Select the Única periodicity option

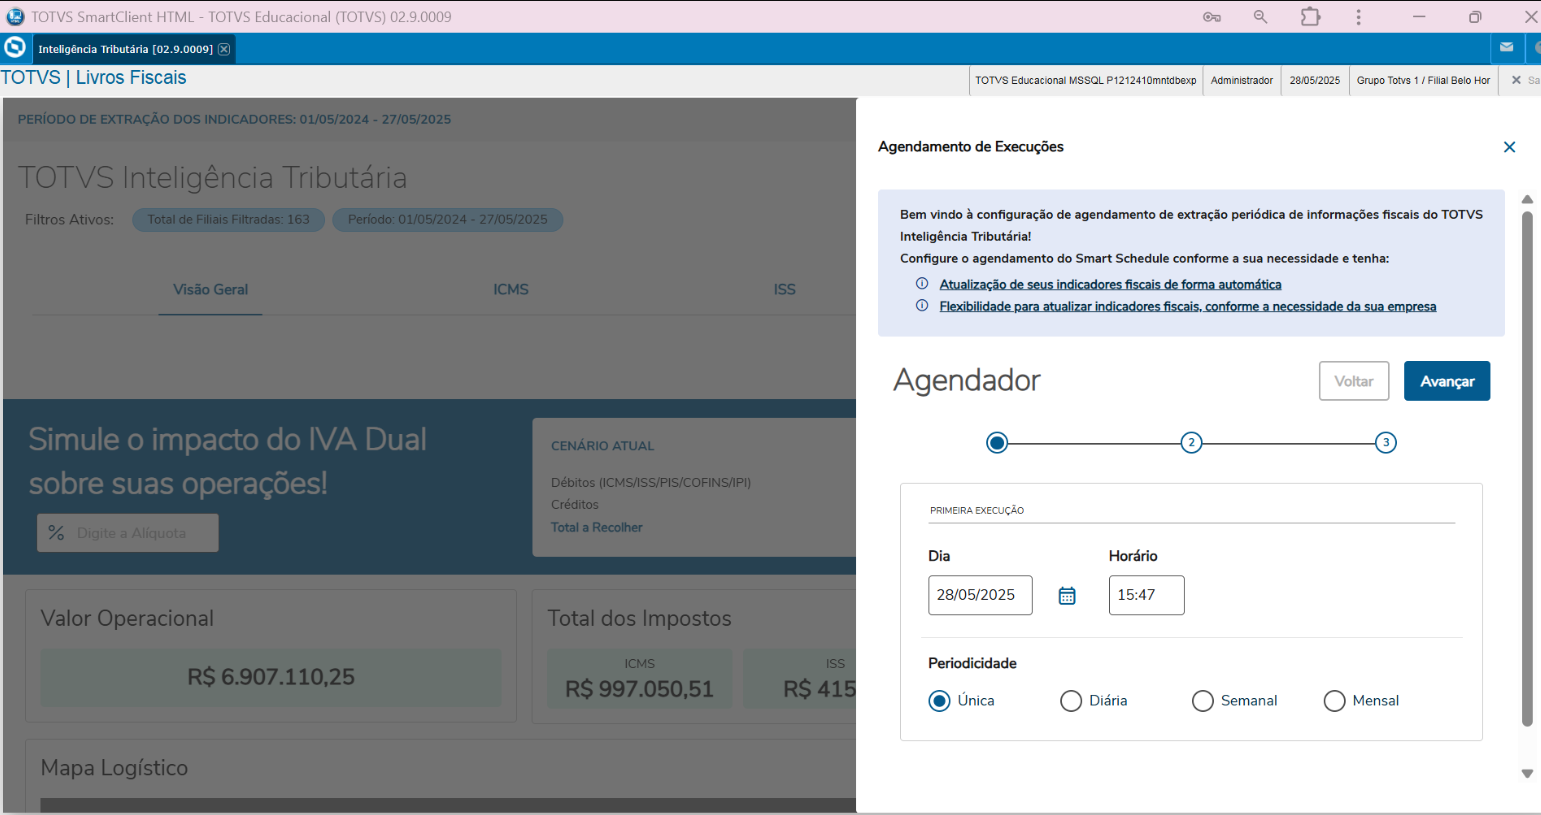tap(939, 701)
